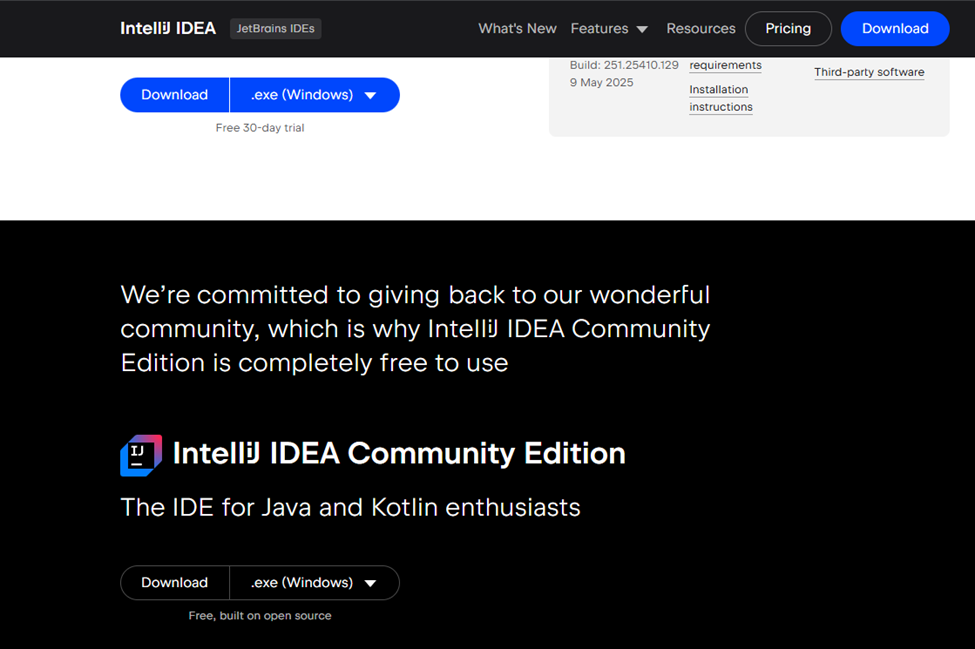Click the Java and Kotlin enthusiasts tagline
Screen dimensions: 975x649
(350, 507)
